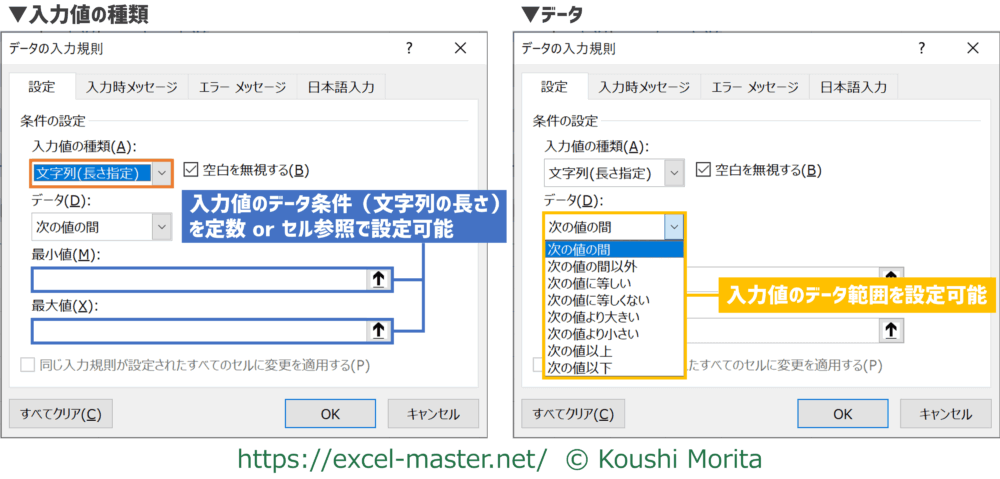Click the help question mark in left dialog
Image resolution: width=1000 pixels, height=479 pixels.
(x=409, y=48)
